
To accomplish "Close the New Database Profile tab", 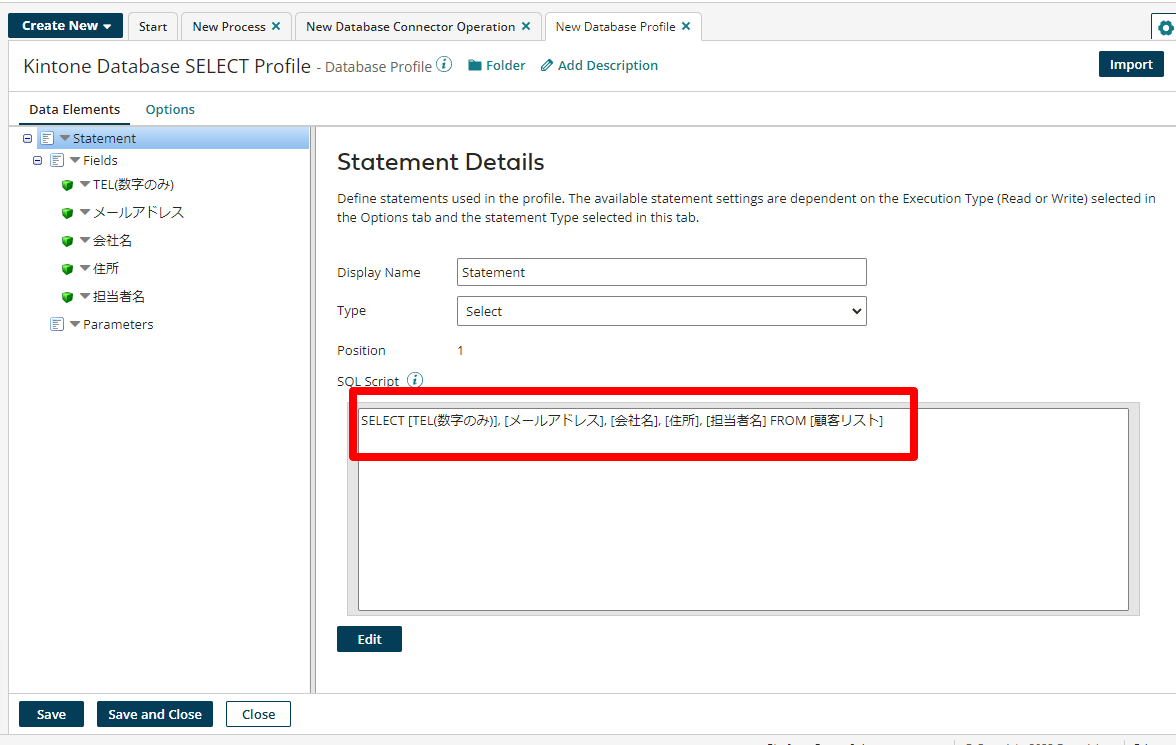I will tap(686, 26).
